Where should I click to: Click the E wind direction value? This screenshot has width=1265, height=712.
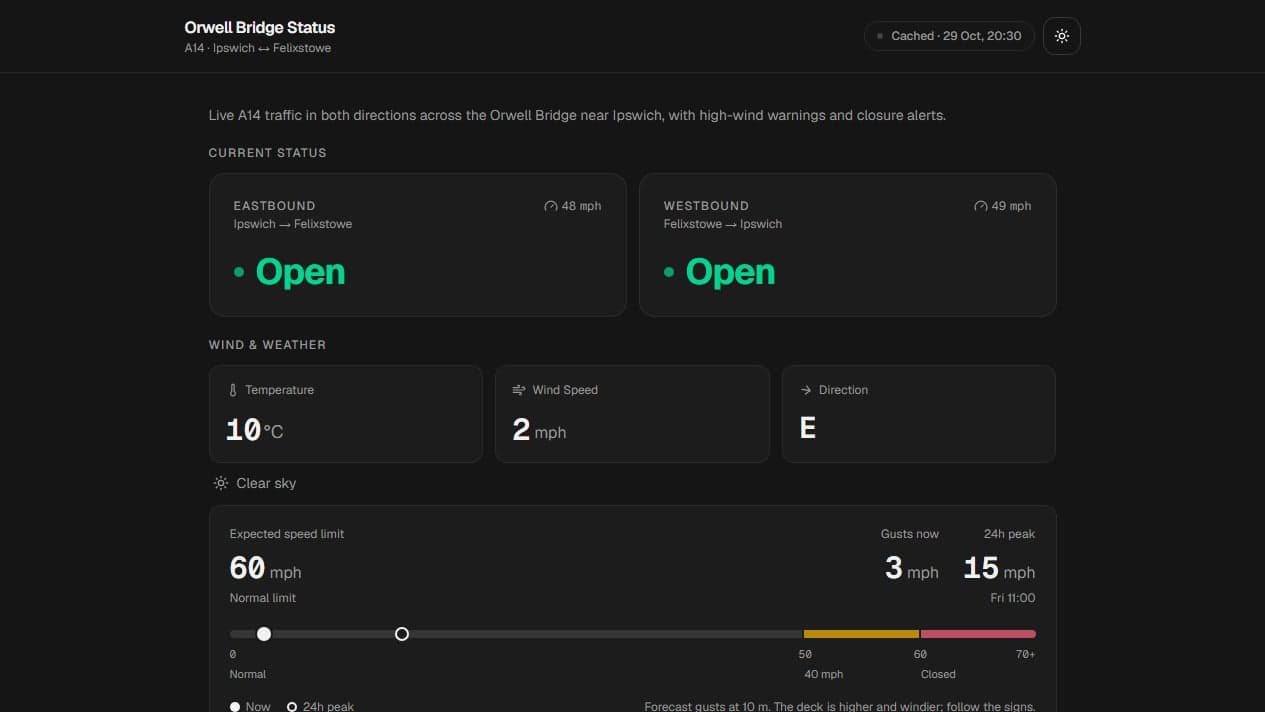[x=808, y=429]
